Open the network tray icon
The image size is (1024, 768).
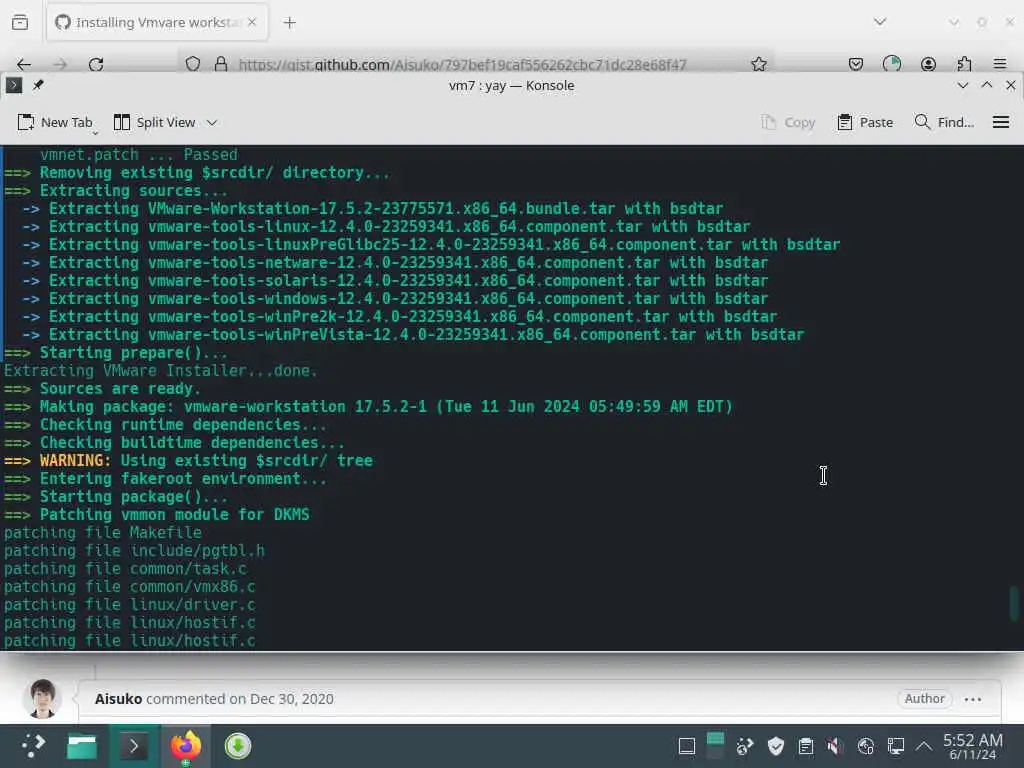pyautogui.click(x=865, y=746)
